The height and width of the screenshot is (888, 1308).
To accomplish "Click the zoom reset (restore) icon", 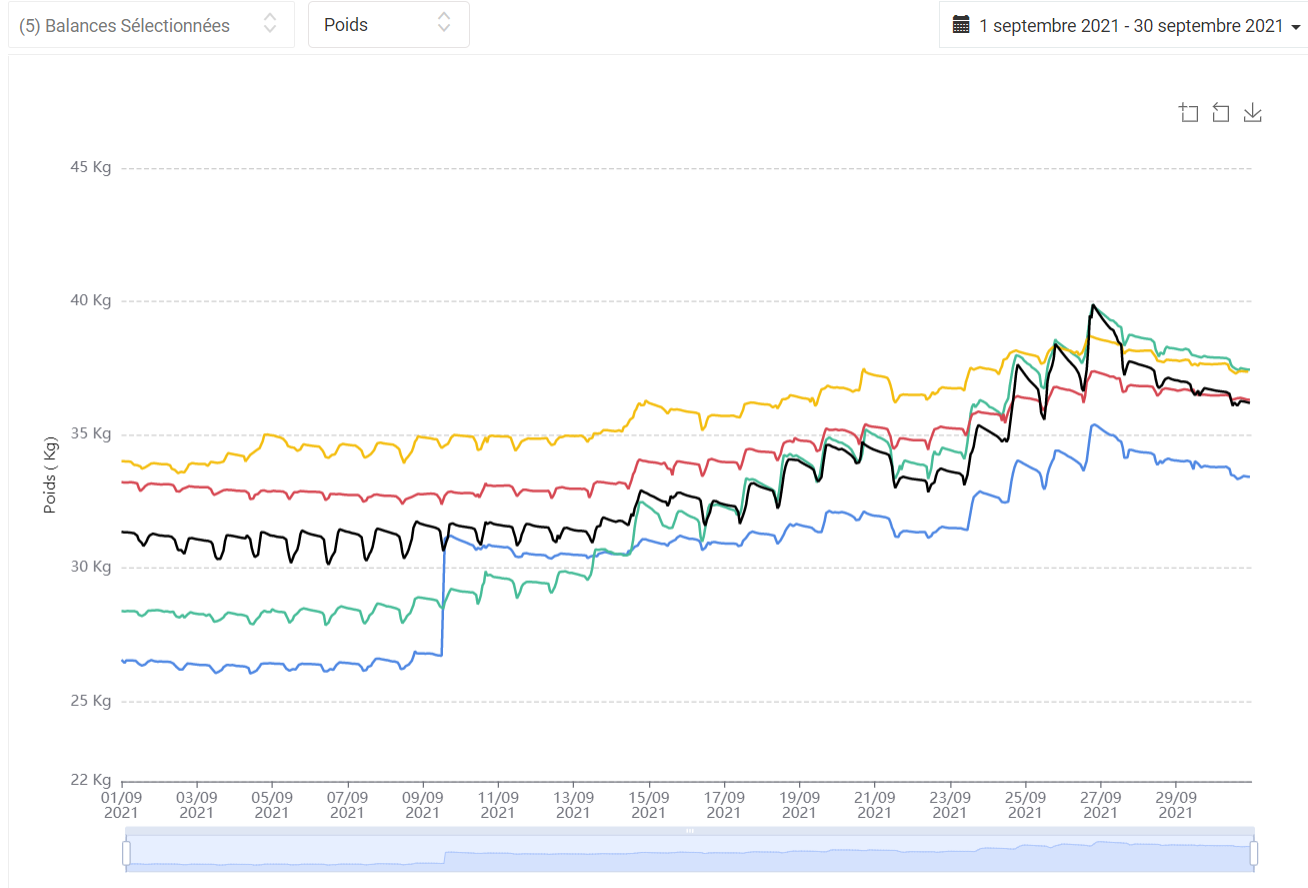I will coord(1220,113).
